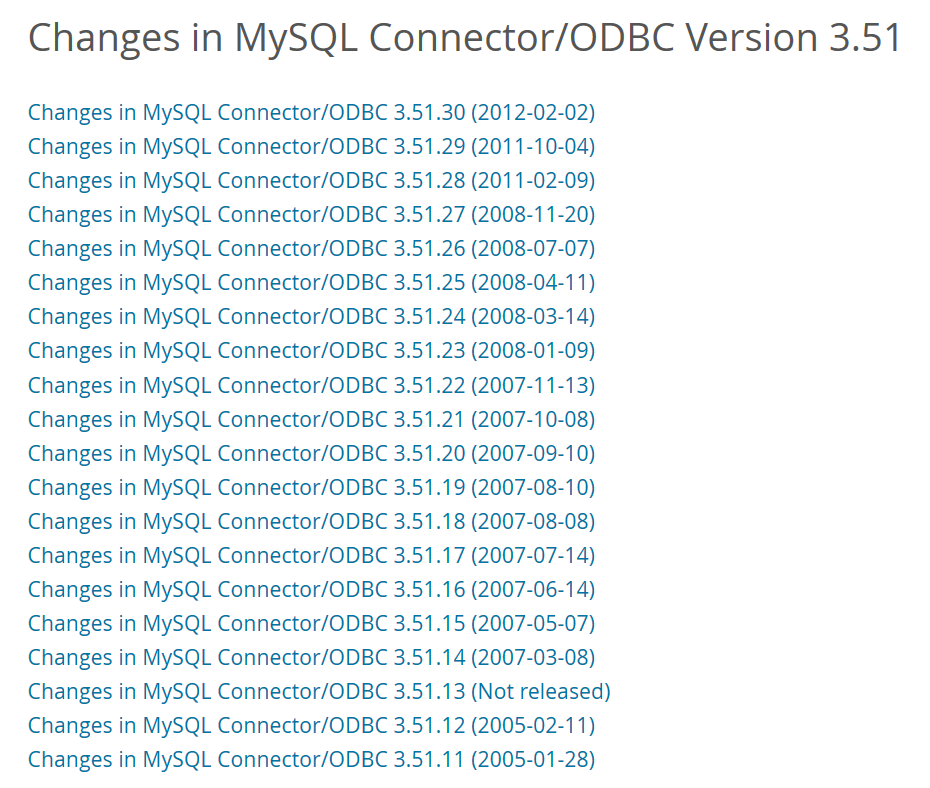930x788 pixels.
Task: Click the 3.51.12 (2005-02-11) changes link
Action: point(311,725)
